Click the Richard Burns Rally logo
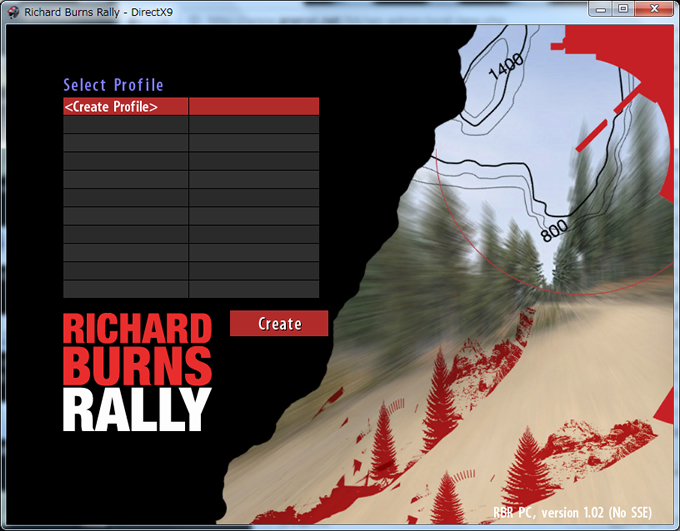 click(x=137, y=372)
